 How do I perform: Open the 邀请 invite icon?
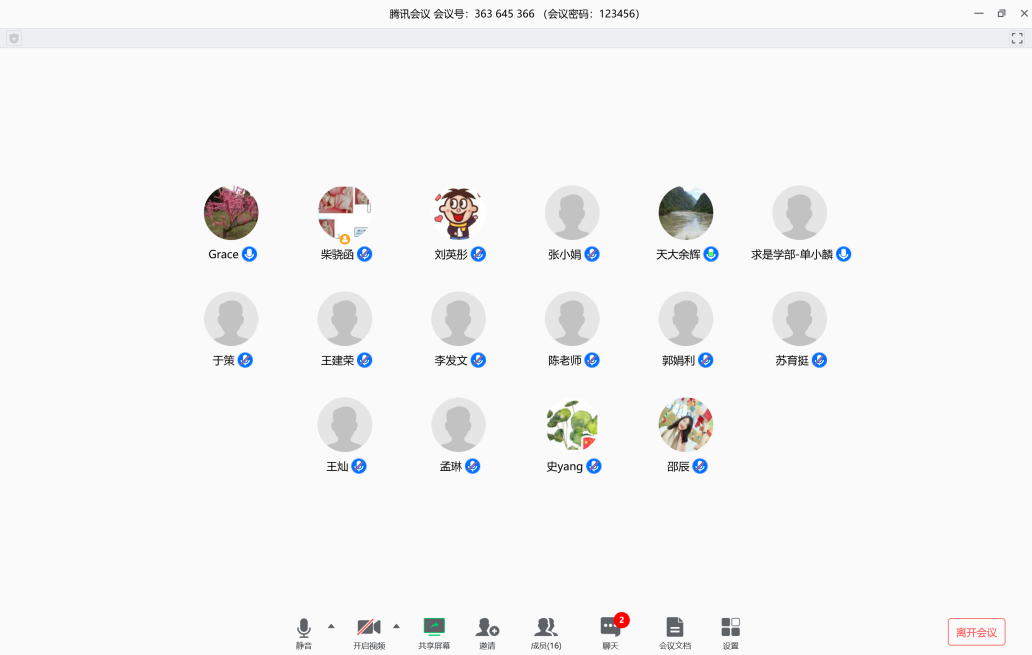click(x=487, y=628)
